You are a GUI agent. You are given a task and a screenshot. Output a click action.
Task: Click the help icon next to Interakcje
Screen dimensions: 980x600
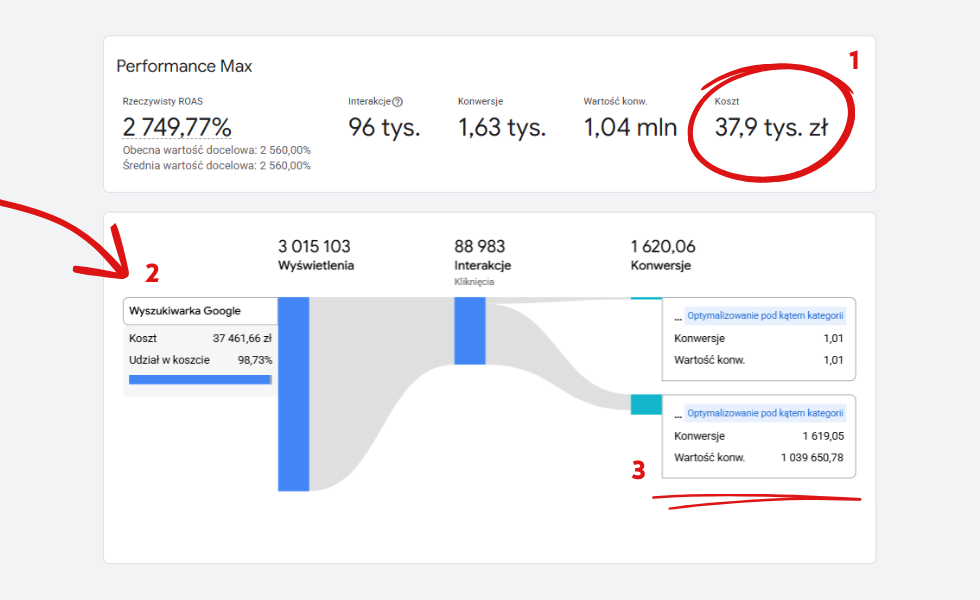[x=398, y=102]
